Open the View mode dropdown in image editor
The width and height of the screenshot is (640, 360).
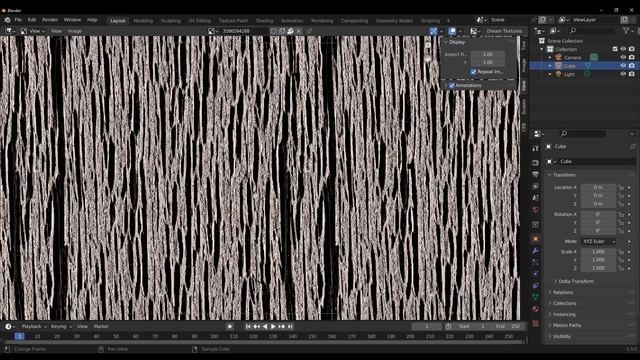click(32, 31)
